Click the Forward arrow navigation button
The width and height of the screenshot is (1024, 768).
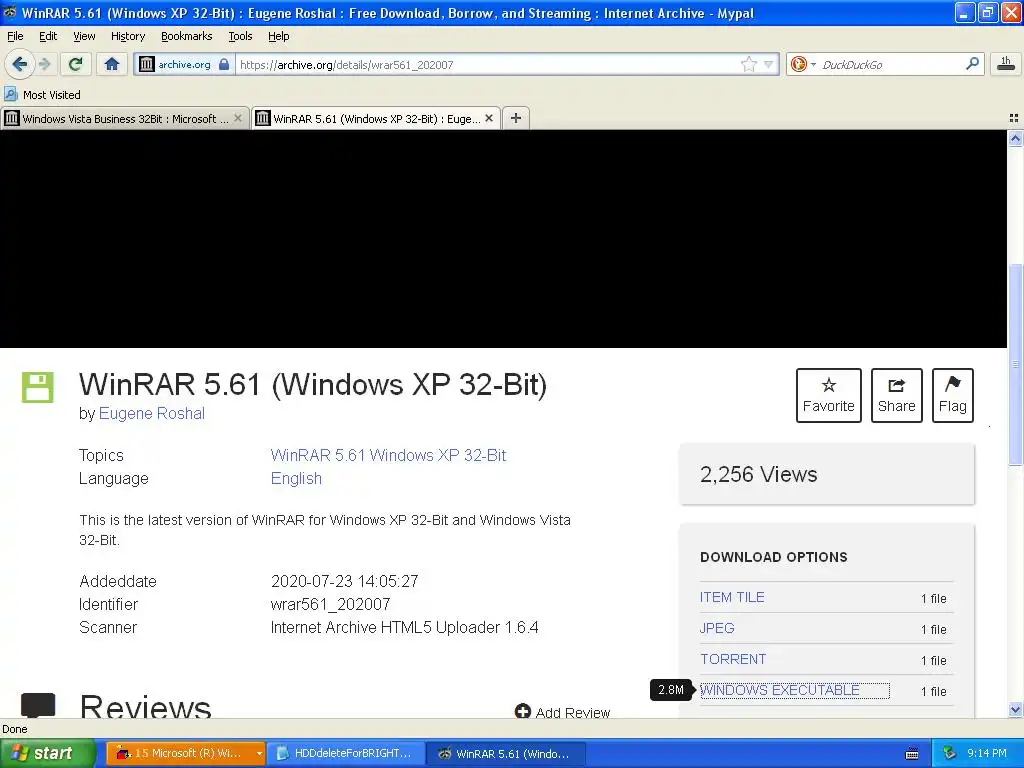tap(44, 64)
